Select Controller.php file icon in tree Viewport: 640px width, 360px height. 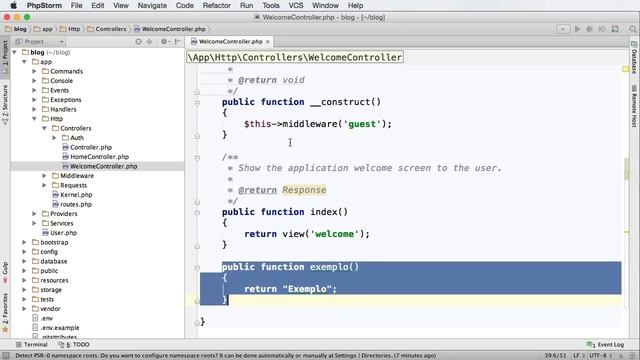[65, 147]
